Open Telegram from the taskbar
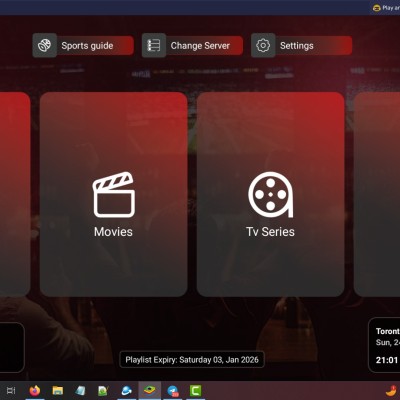The height and width of the screenshot is (400, 400). pos(173,390)
